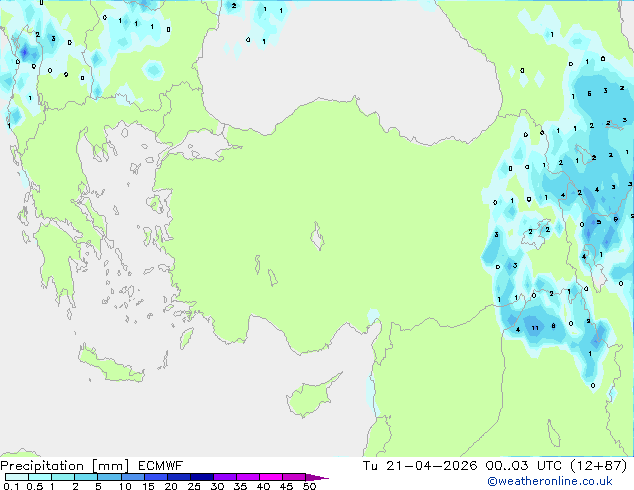Click the date "Tu 21-04-2026"
Screen dimensions: 634x490
[x=420, y=466]
